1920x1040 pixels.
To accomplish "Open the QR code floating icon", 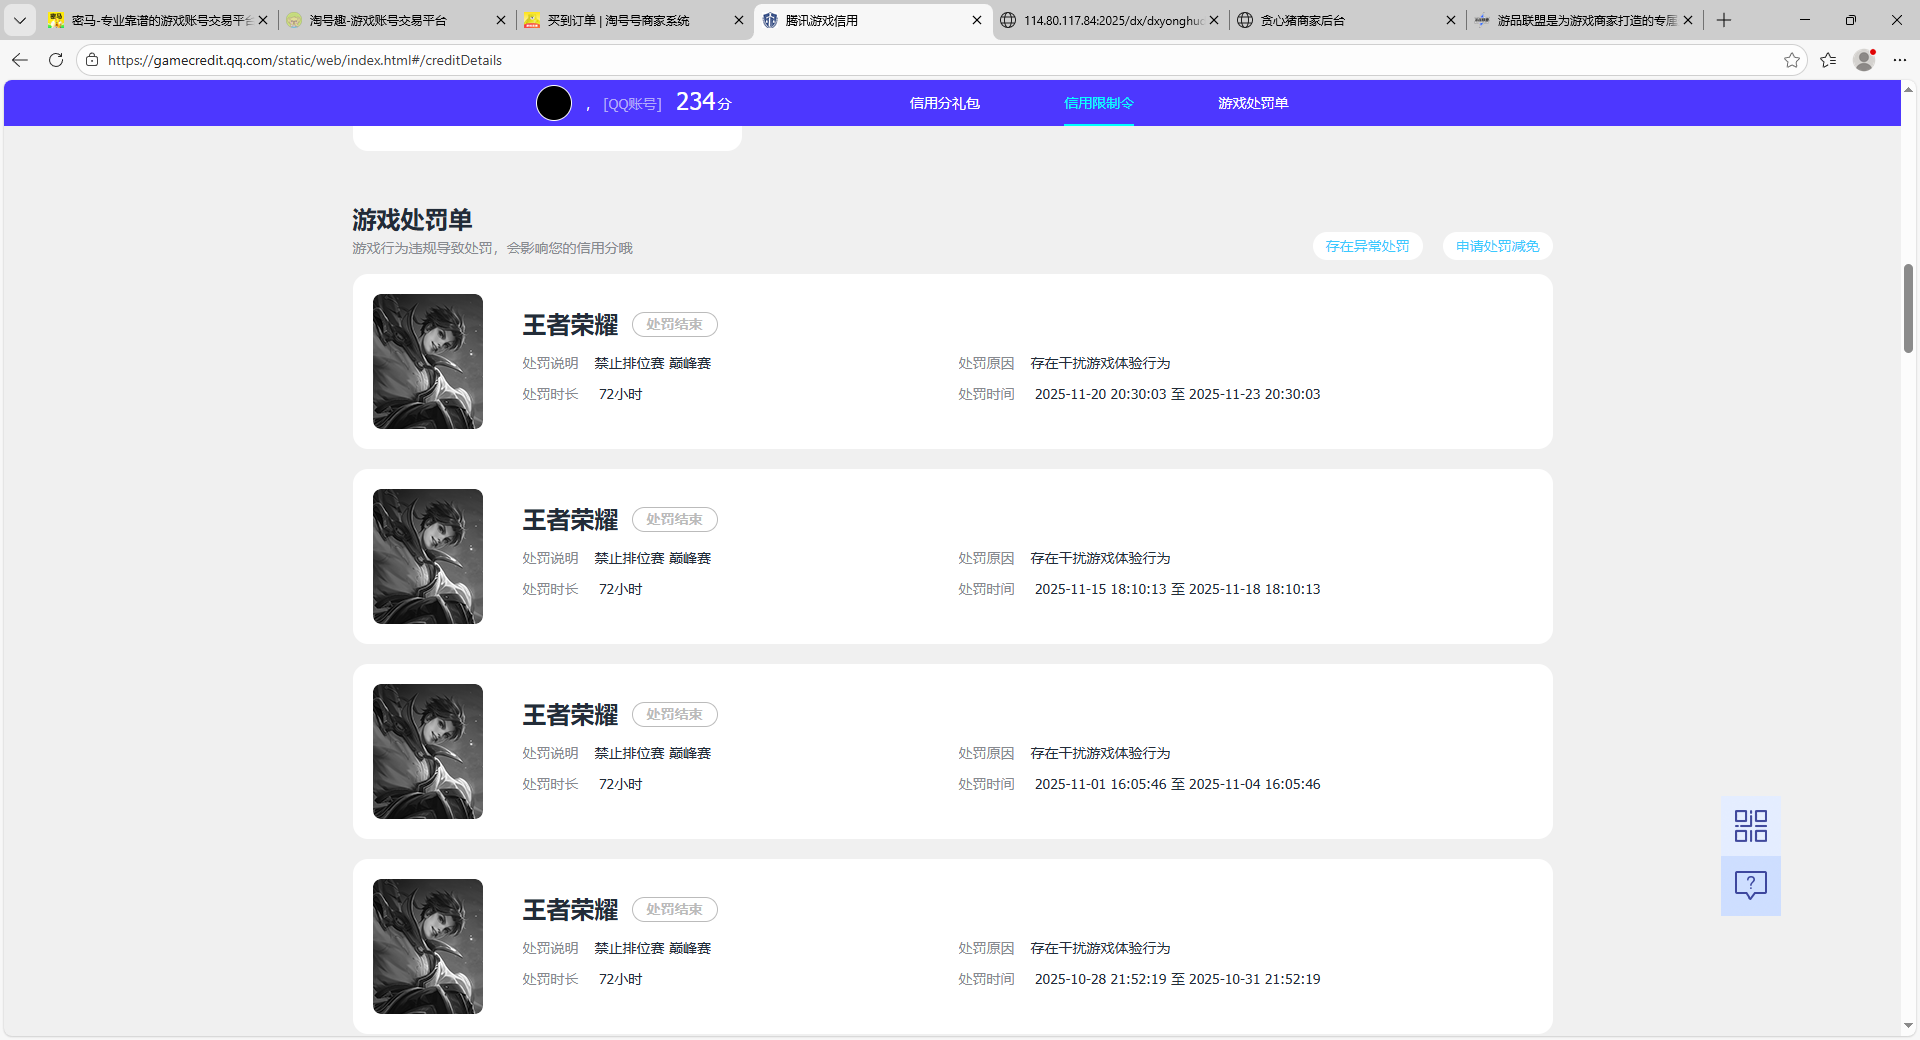I will (x=1750, y=826).
